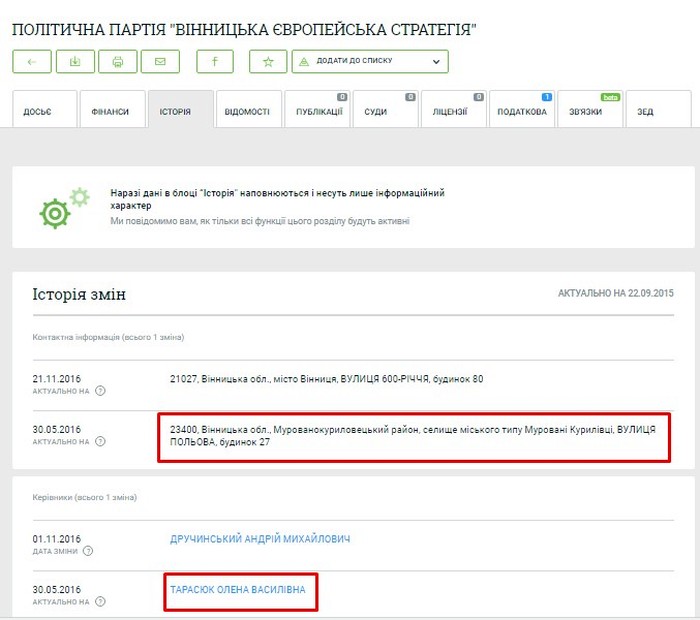The height and width of the screenshot is (620, 700).
Task: Share via Facebook icon button
Action: coord(215,62)
